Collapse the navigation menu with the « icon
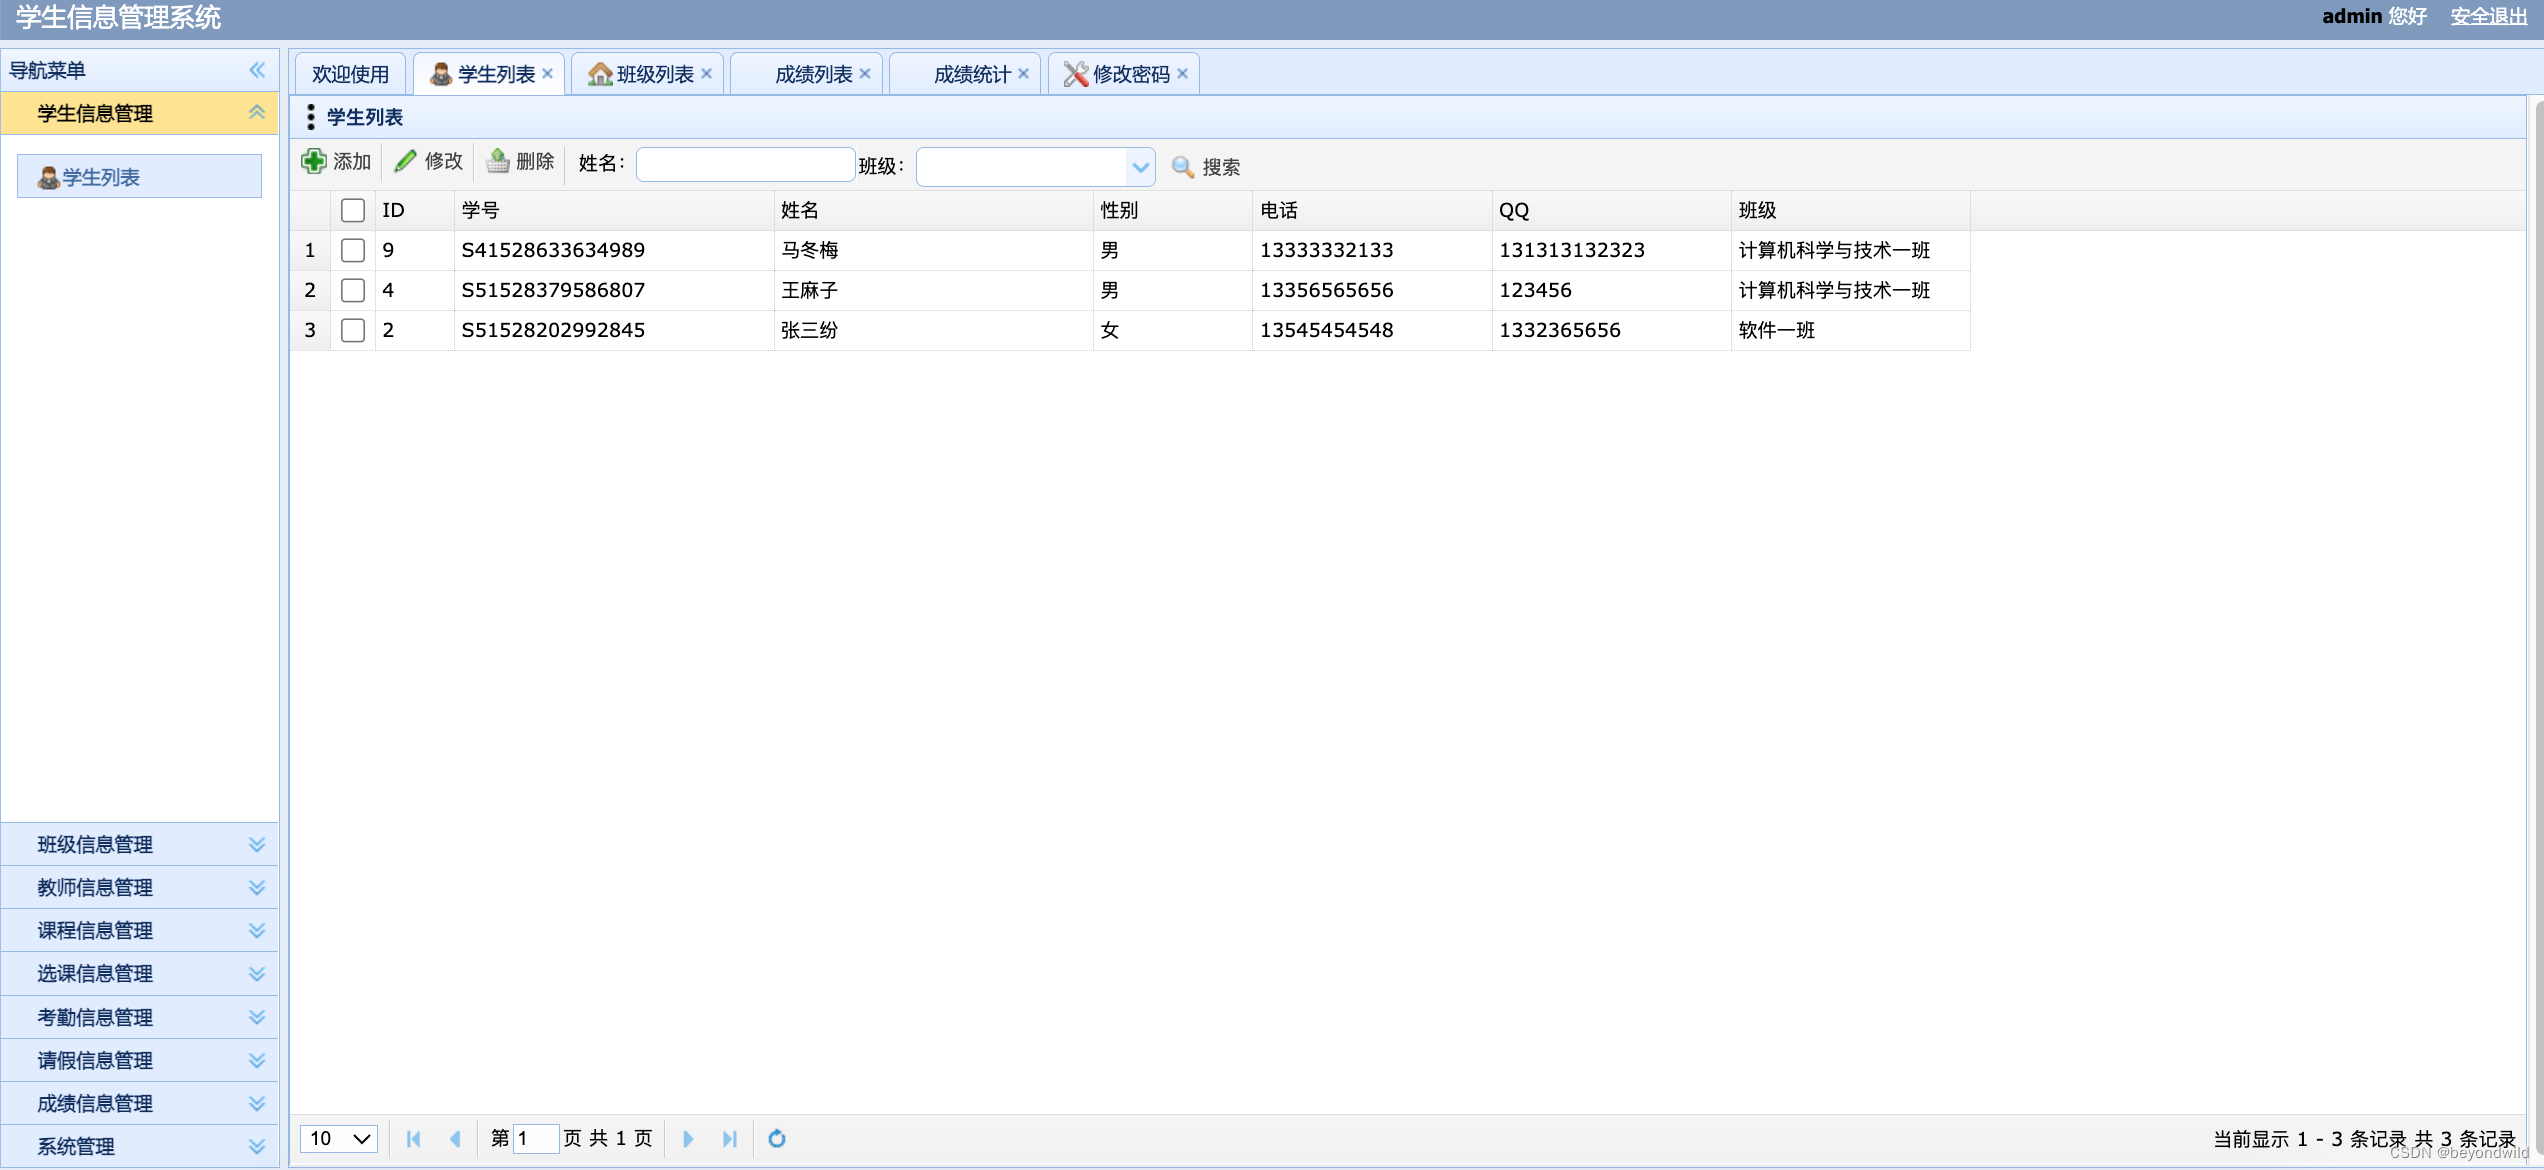Image resolution: width=2544 pixels, height=1170 pixels. point(257,70)
